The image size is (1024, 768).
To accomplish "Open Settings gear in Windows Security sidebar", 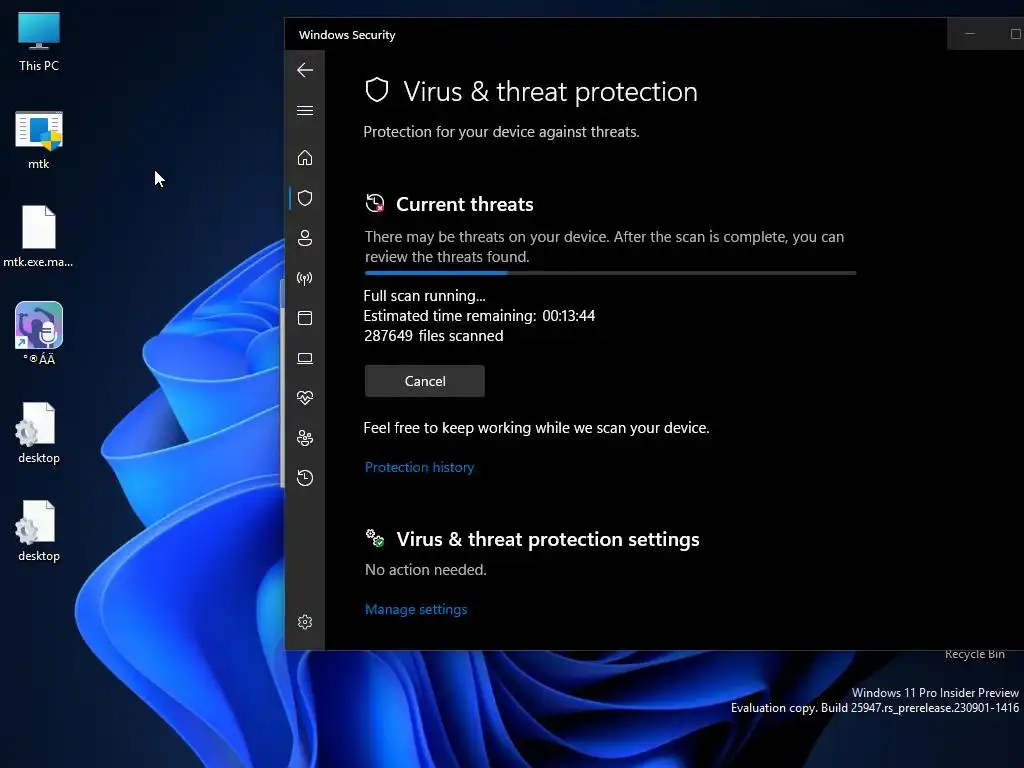I will (305, 622).
